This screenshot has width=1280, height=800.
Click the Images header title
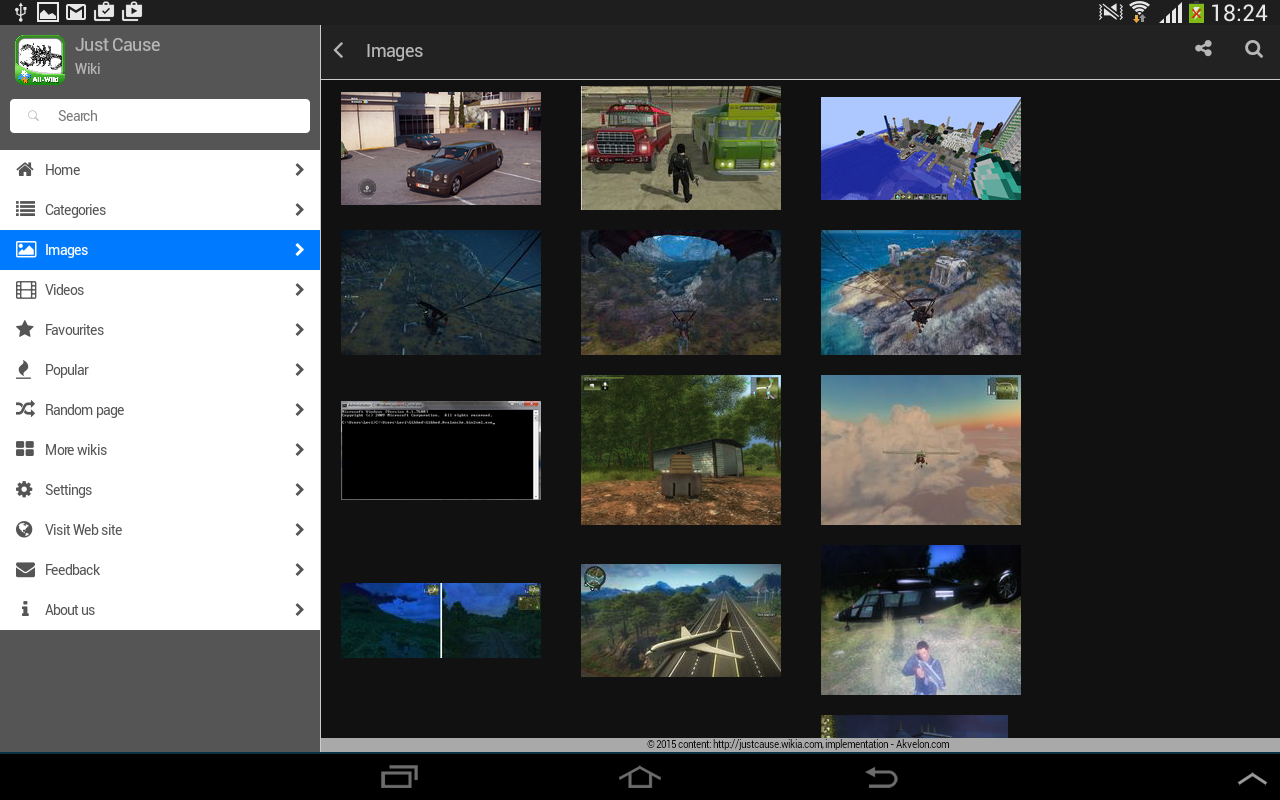click(394, 51)
